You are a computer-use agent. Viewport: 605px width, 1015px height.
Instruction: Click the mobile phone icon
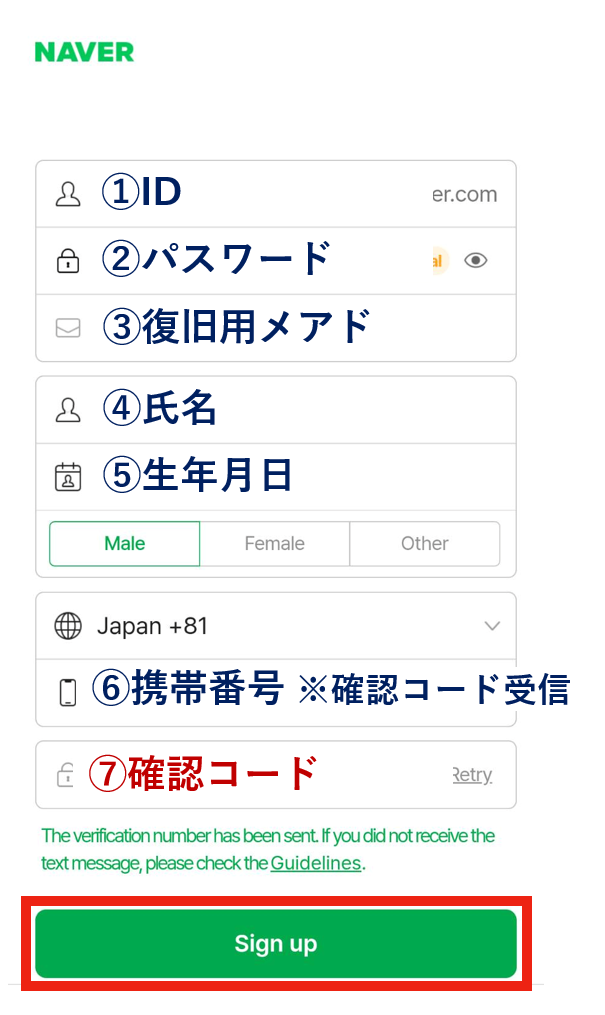point(68,692)
